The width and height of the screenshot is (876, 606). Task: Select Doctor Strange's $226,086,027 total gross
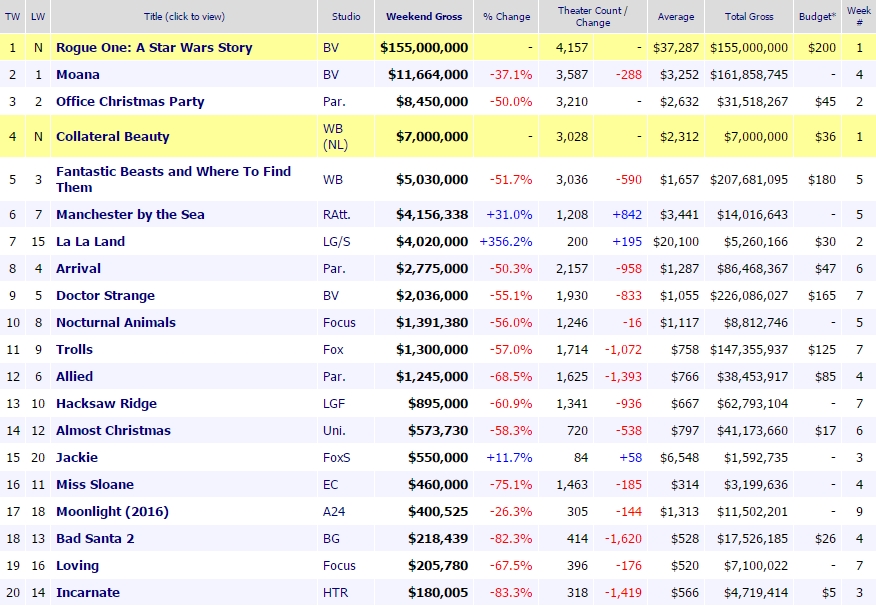click(x=749, y=296)
